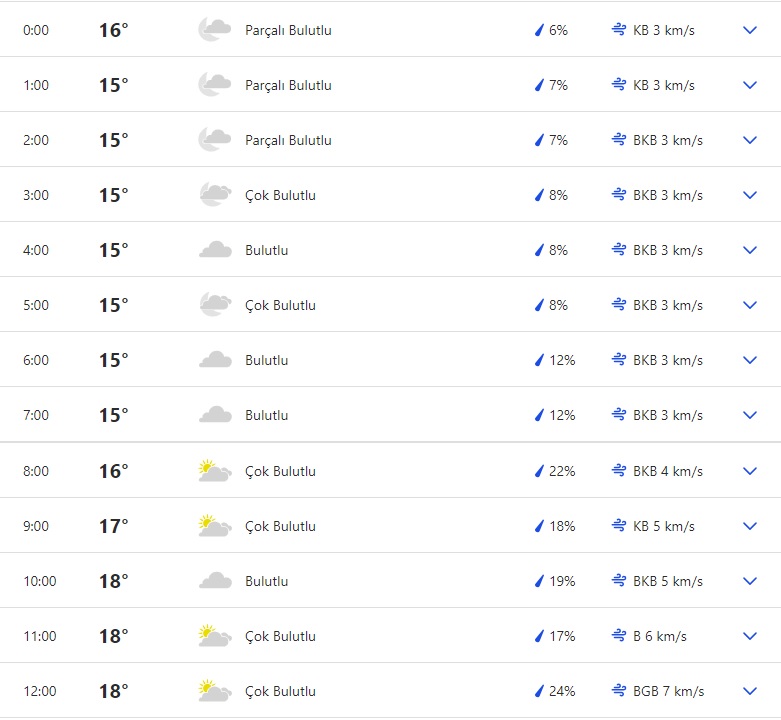Open details for the 7:00 forecast
Image resolution: width=781 pixels, height=720 pixels.
click(750, 415)
